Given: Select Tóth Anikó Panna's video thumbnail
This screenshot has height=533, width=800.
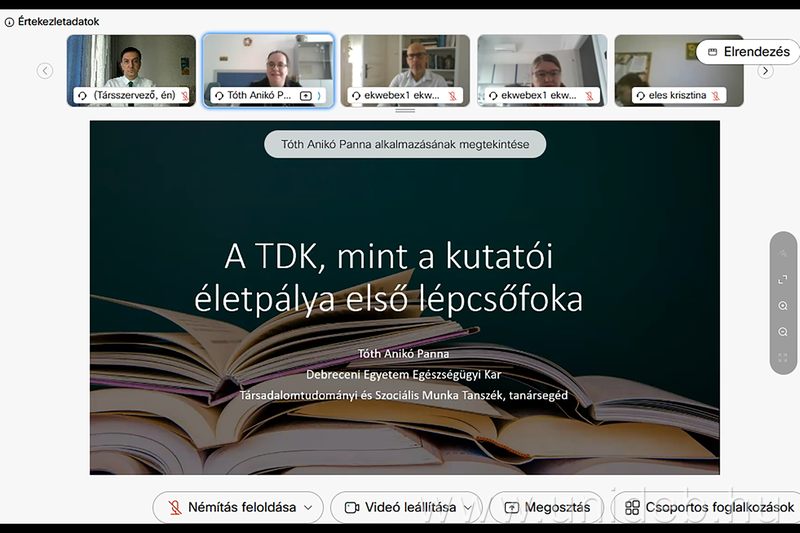Looking at the screenshot, I should (x=268, y=65).
